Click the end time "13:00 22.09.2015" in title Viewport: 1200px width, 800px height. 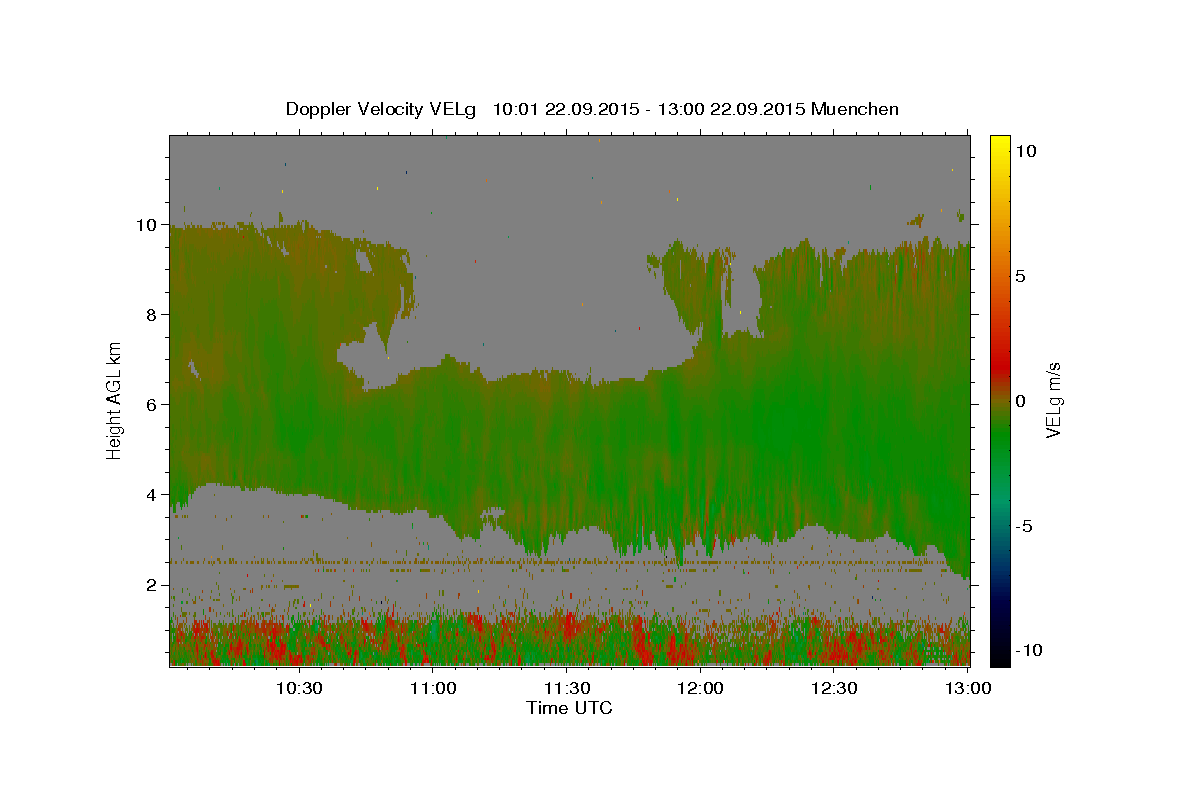731,109
